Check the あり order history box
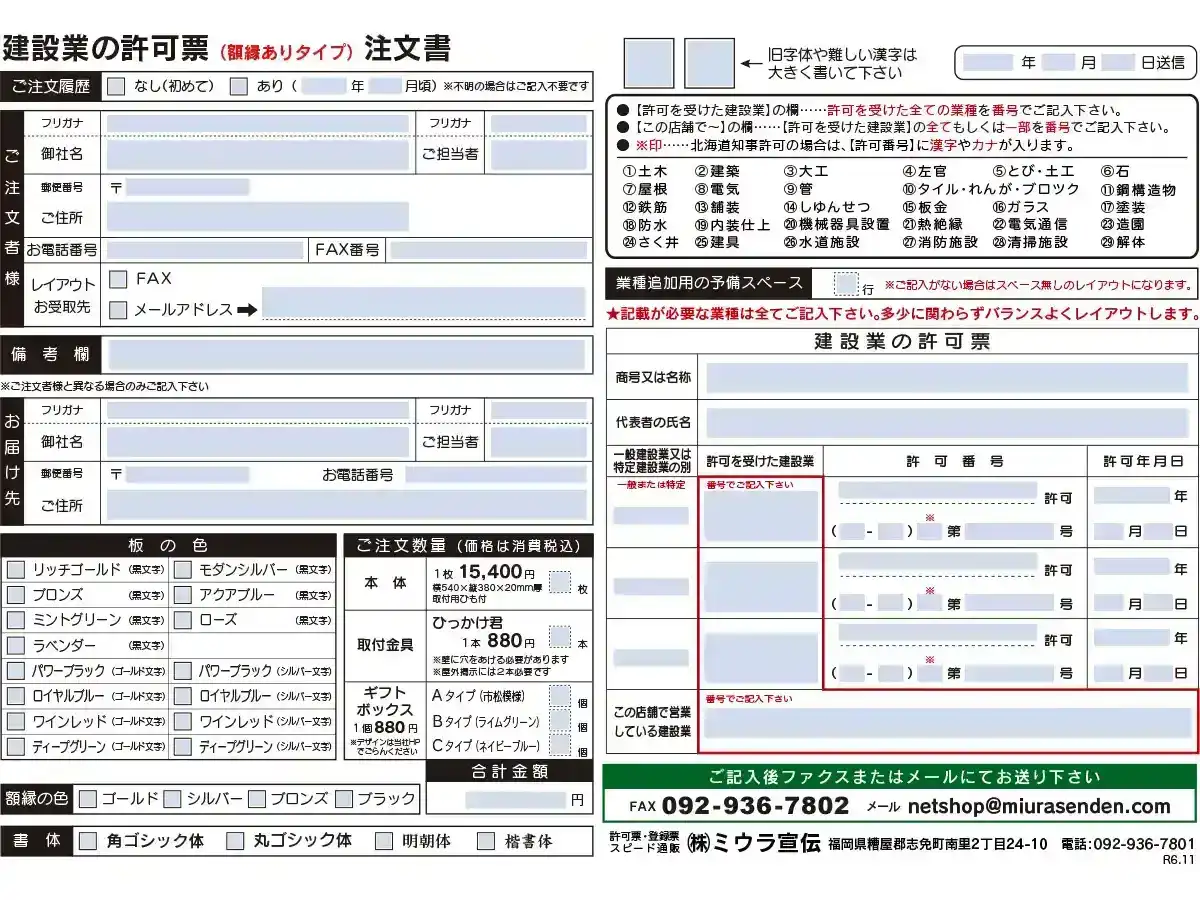The width and height of the screenshot is (1200, 900). 235,83
